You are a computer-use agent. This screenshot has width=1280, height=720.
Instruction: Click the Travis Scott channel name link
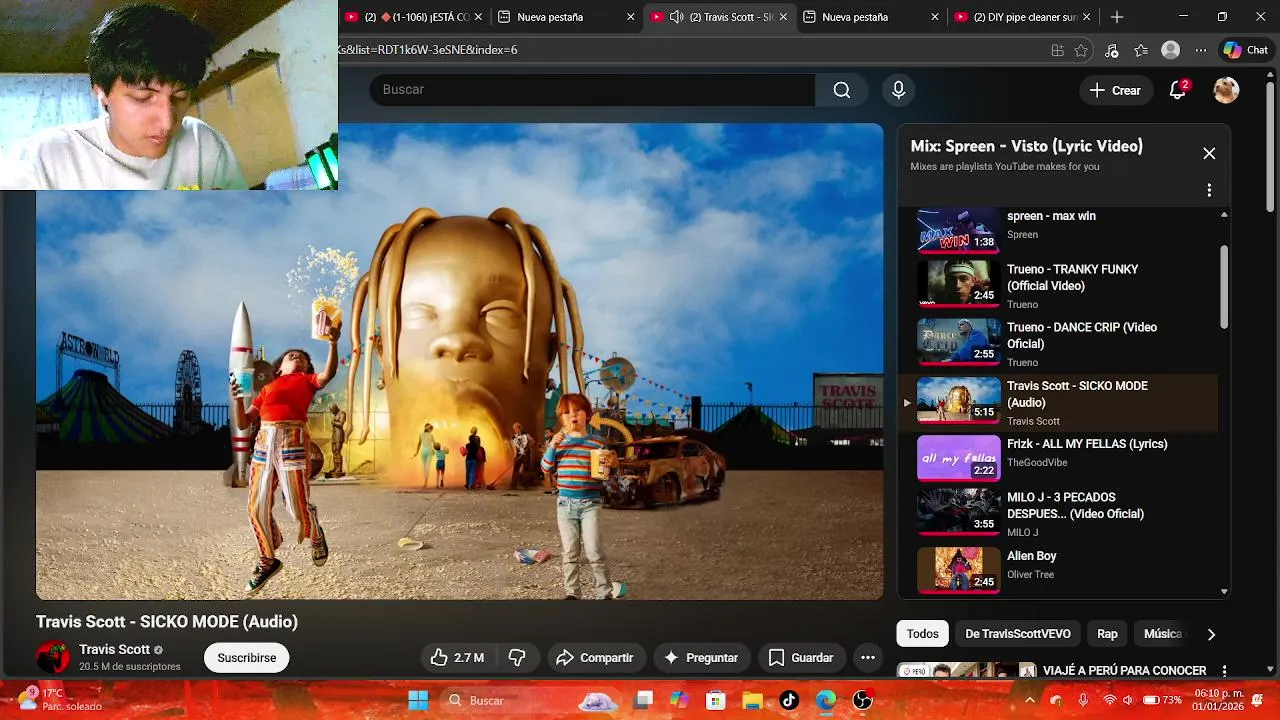click(x=115, y=649)
